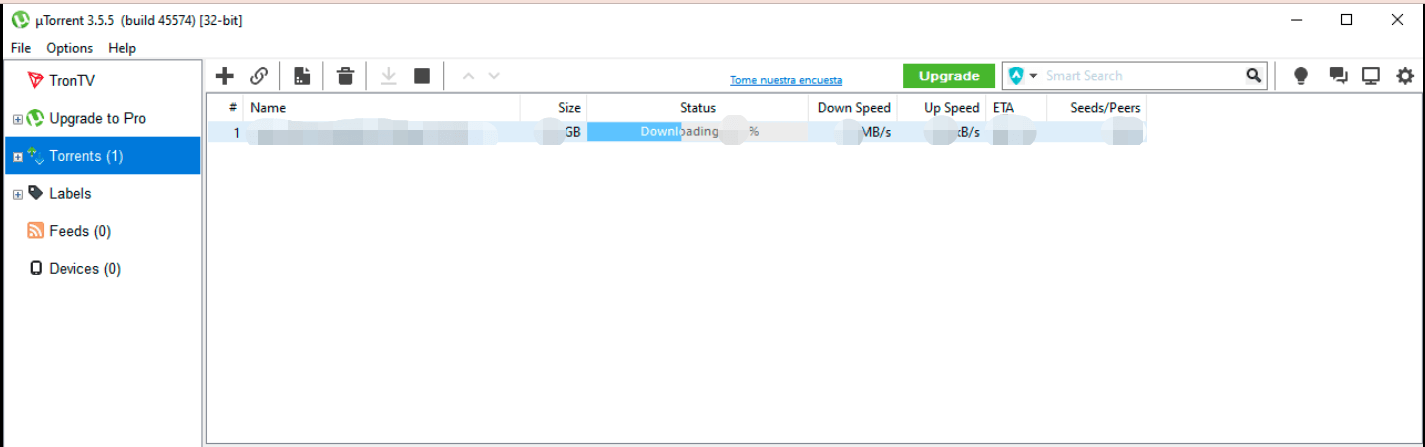Click Add Torrent from URL link icon
This screenshot has height=447, width=1425.
click(x=259, y=76)
